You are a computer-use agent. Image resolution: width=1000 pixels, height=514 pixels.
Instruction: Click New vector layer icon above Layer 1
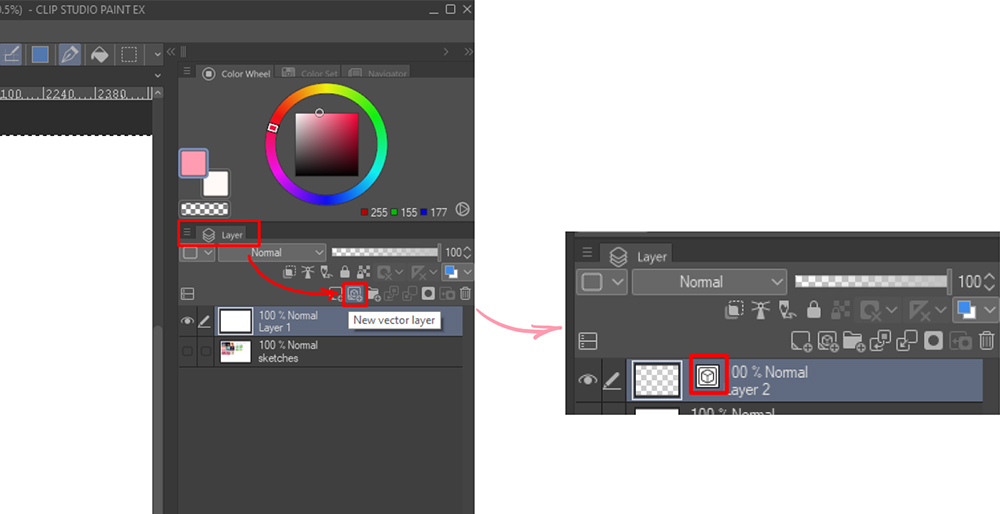tap(353, 294)
